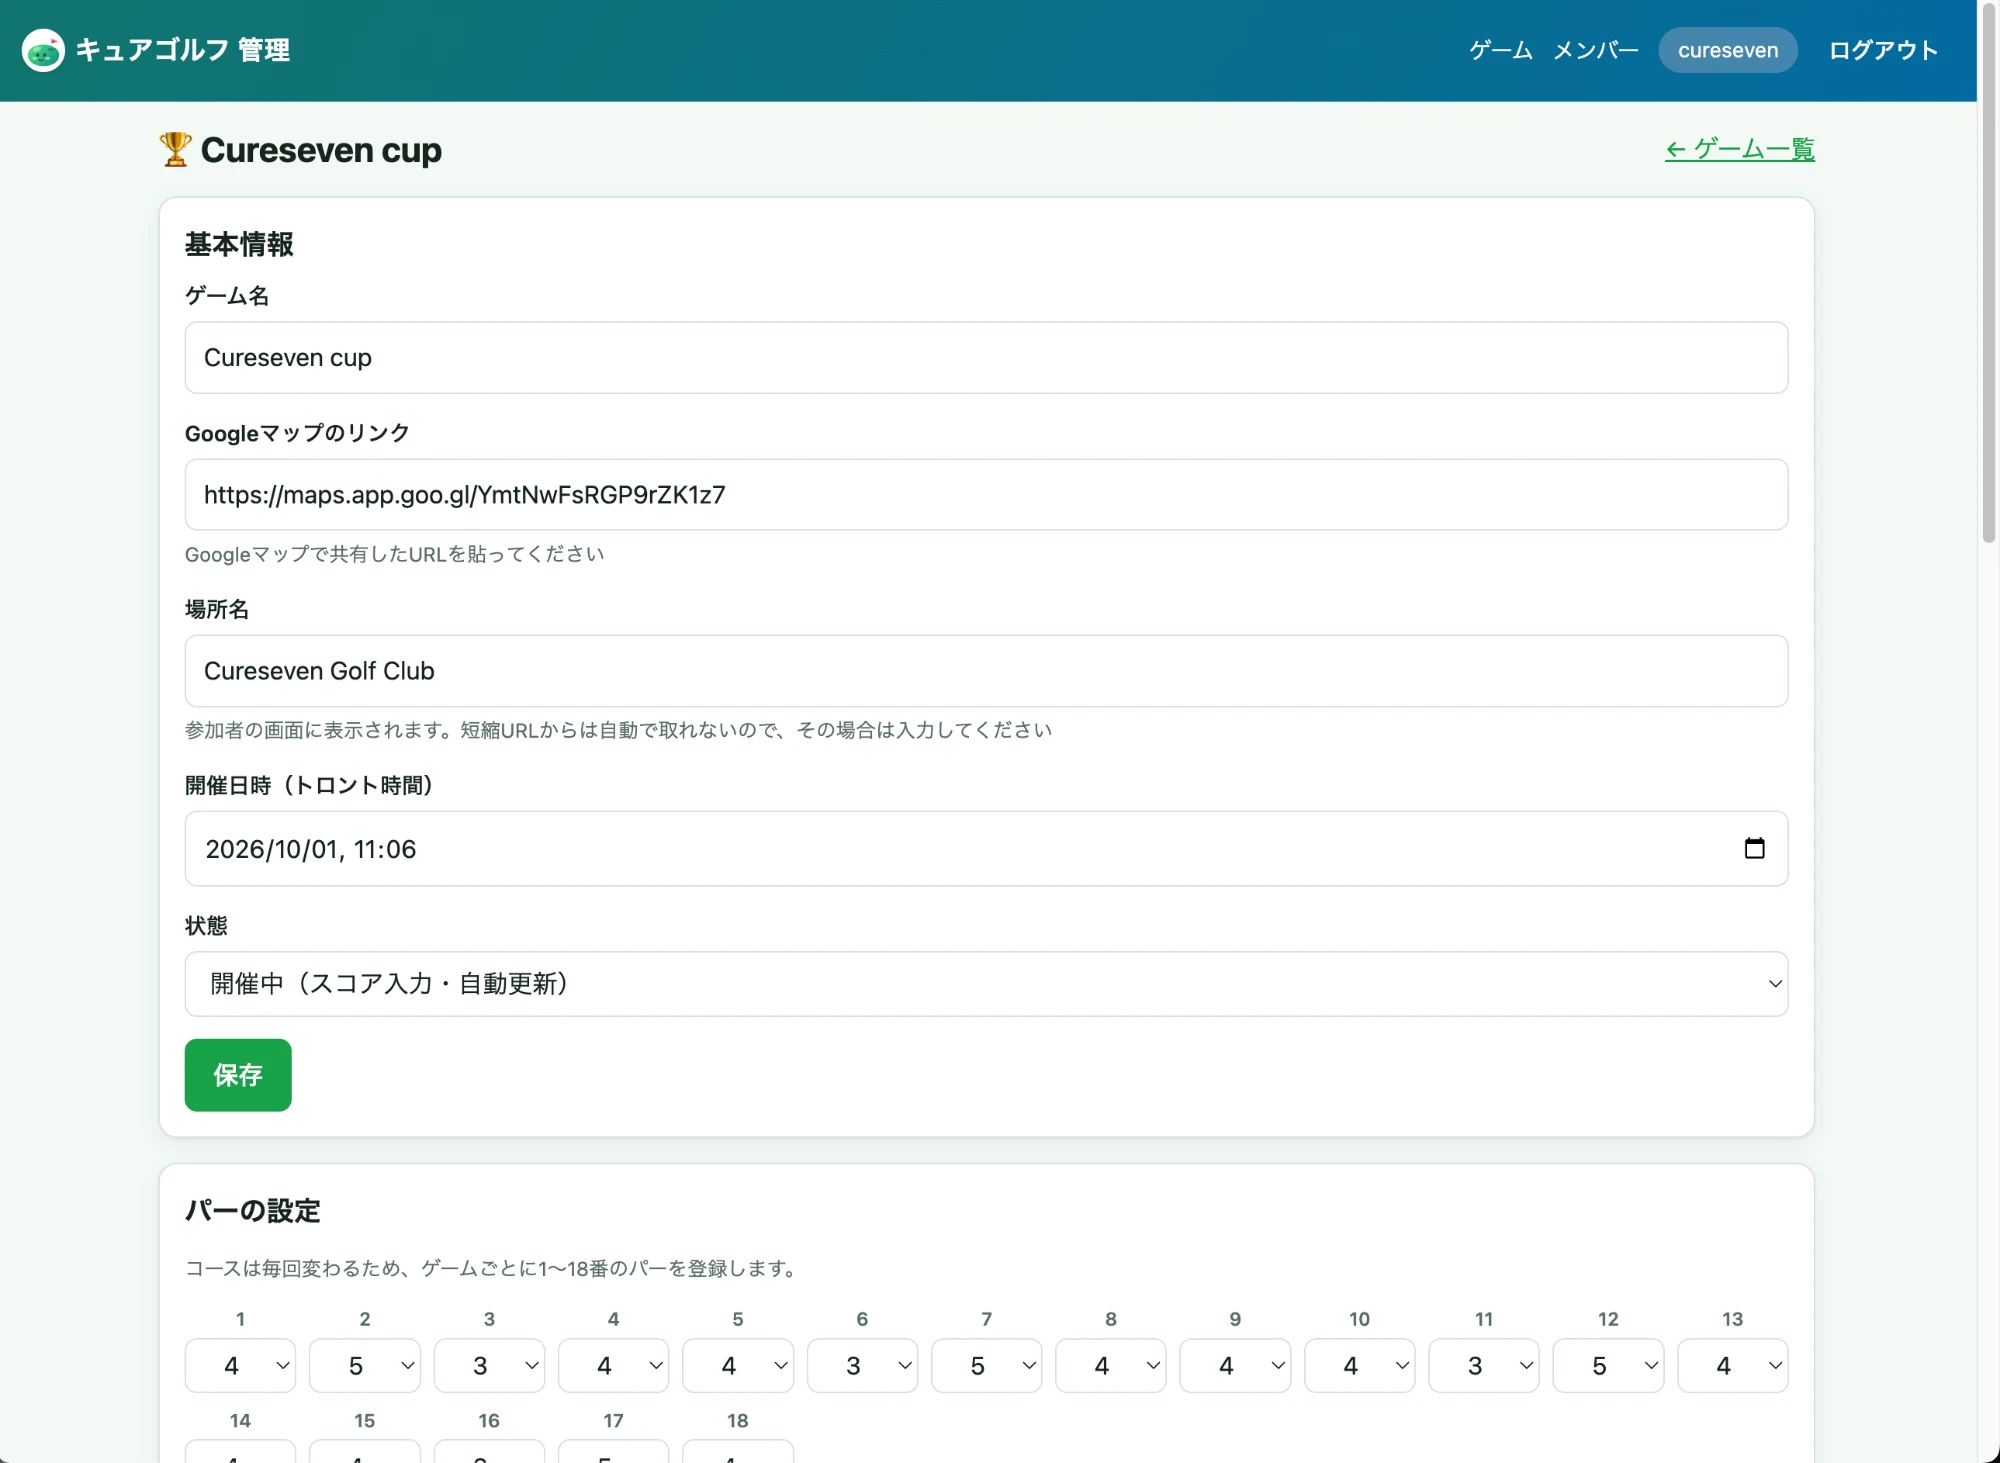Viewport: 2000px width, 1463px height.
Task: Click the page vertical scrollbar thumb
Action: coord(1988,272)
